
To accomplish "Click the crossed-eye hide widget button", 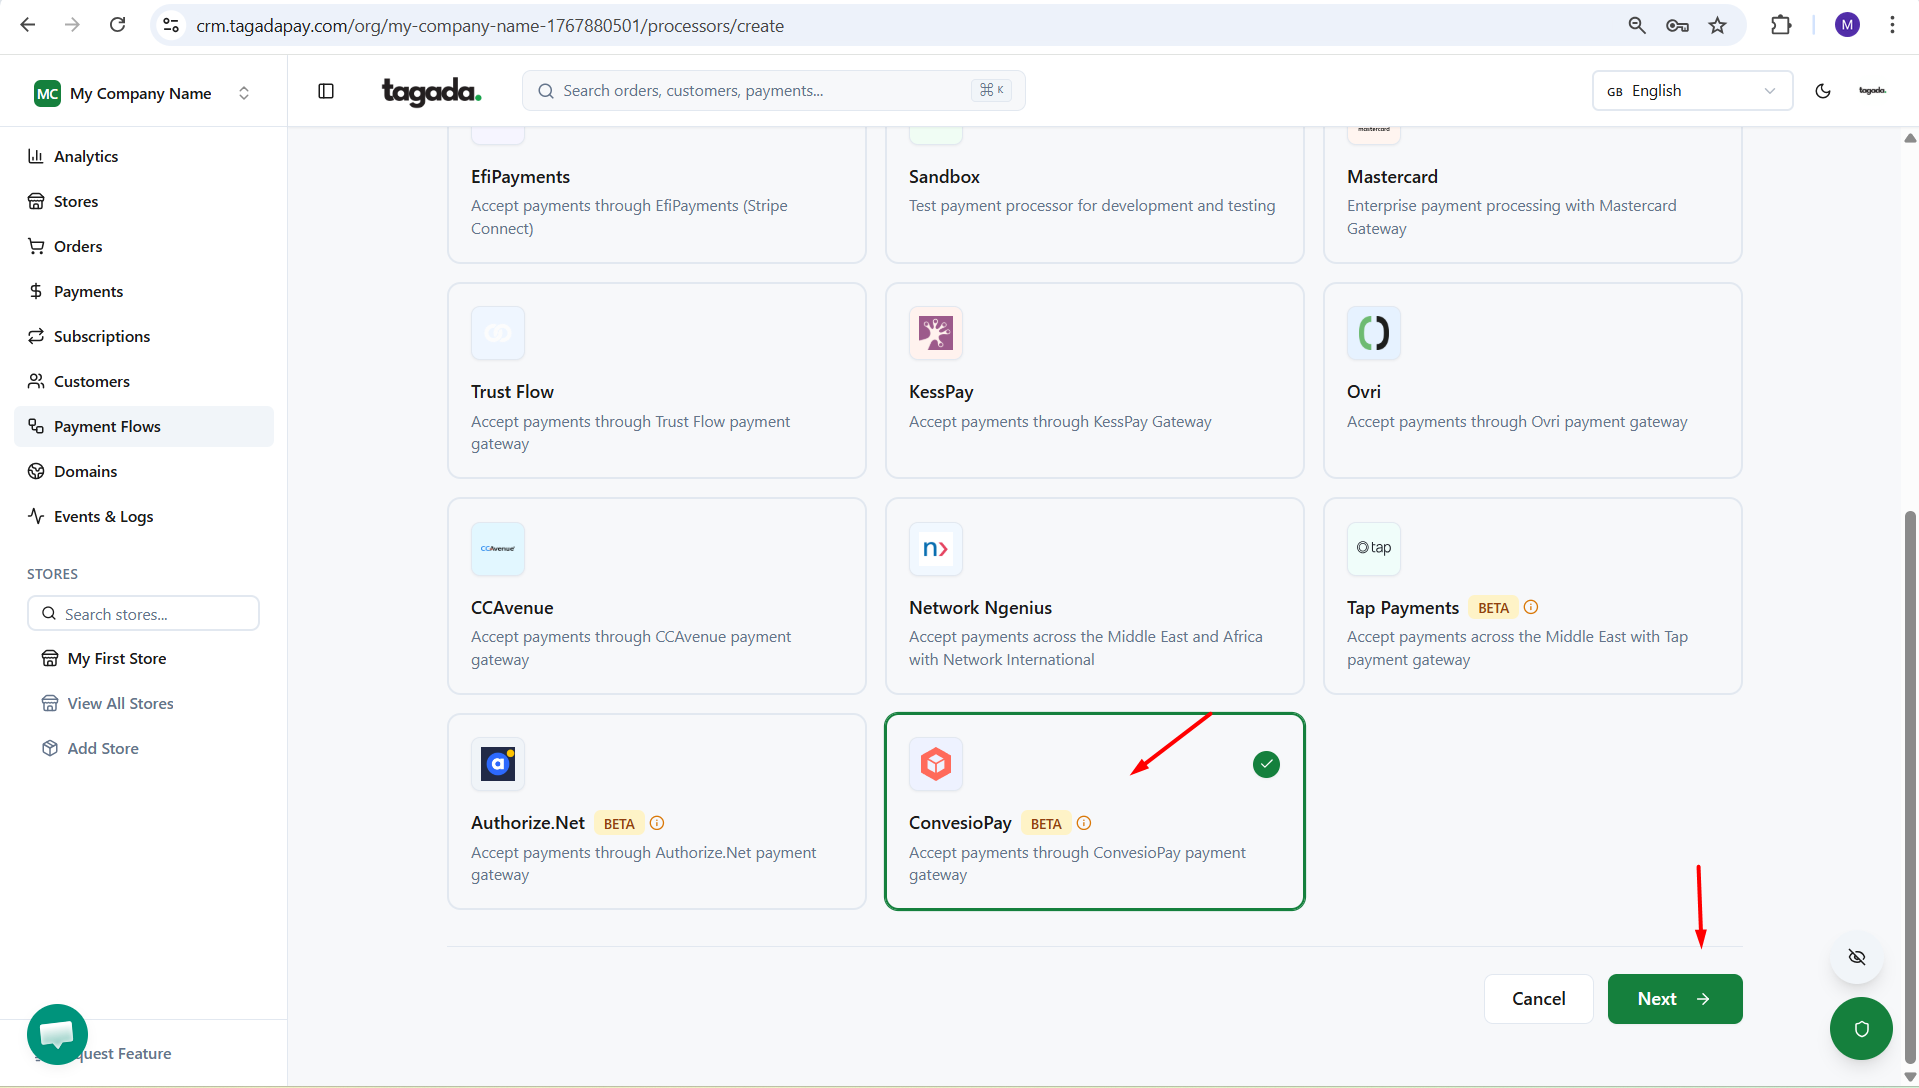I will tap(1856, 957).
